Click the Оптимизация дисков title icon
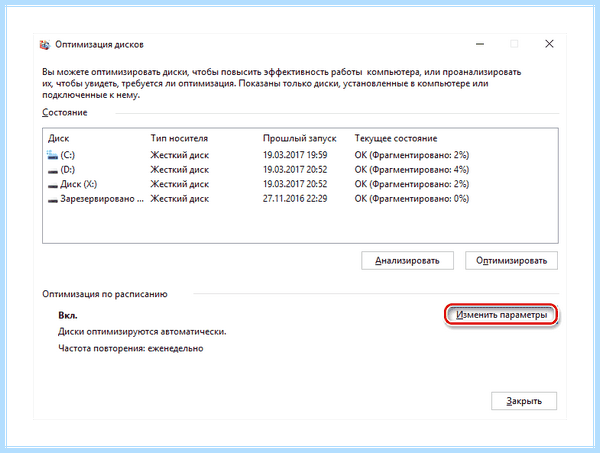 [x=45, y=45]
